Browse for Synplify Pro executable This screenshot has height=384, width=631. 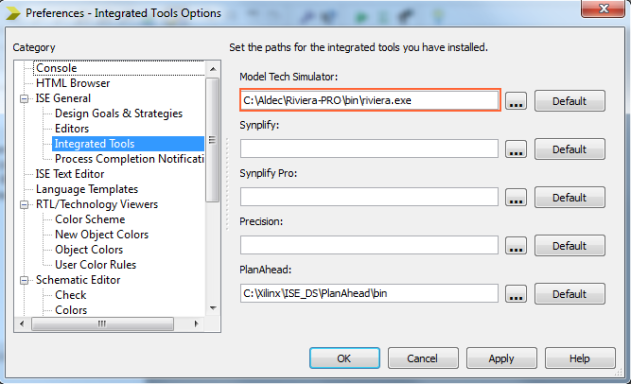pyautogui.click(x=516, y=197)
